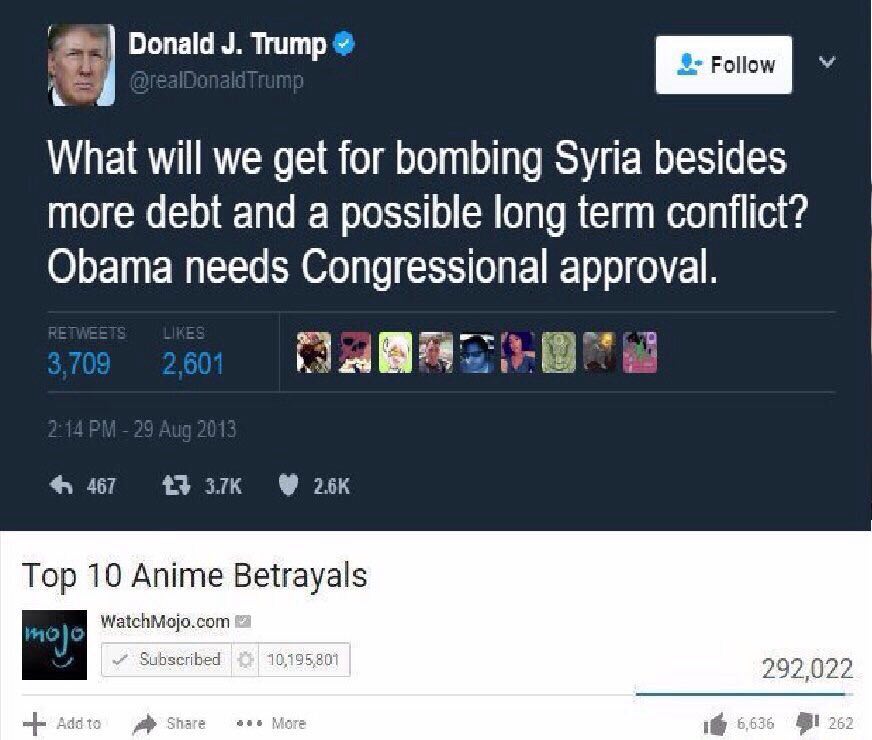Open the WatchMojo.com channel link
This screenshot has height=740, width=872.
click(x=165, y=621)
